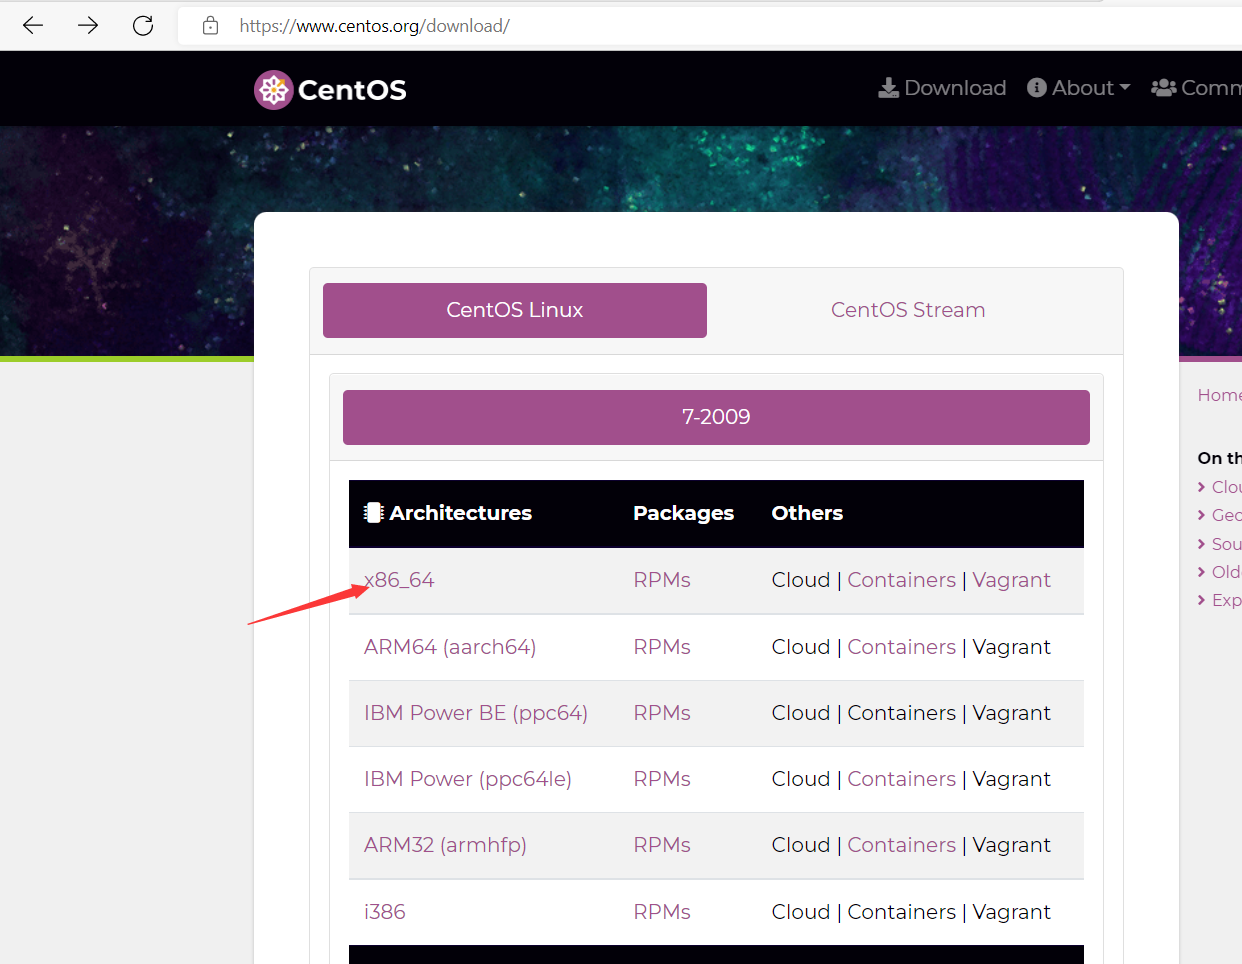The image size is (1242, 964).
Task: Switch to the CentOS Stream tab
Action: pyautogui.click(x=908, y=310)
